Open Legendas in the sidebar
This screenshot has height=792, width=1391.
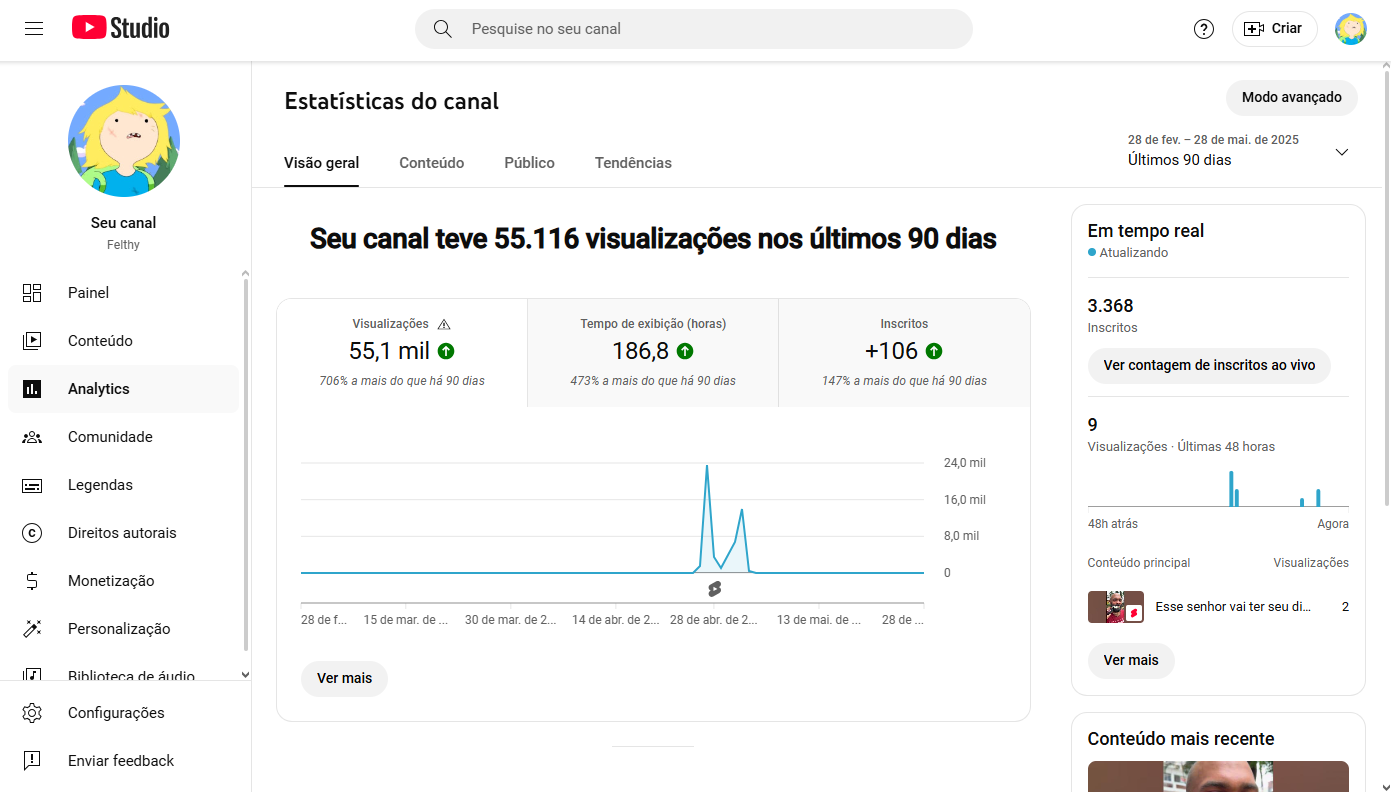pos(124,485)
